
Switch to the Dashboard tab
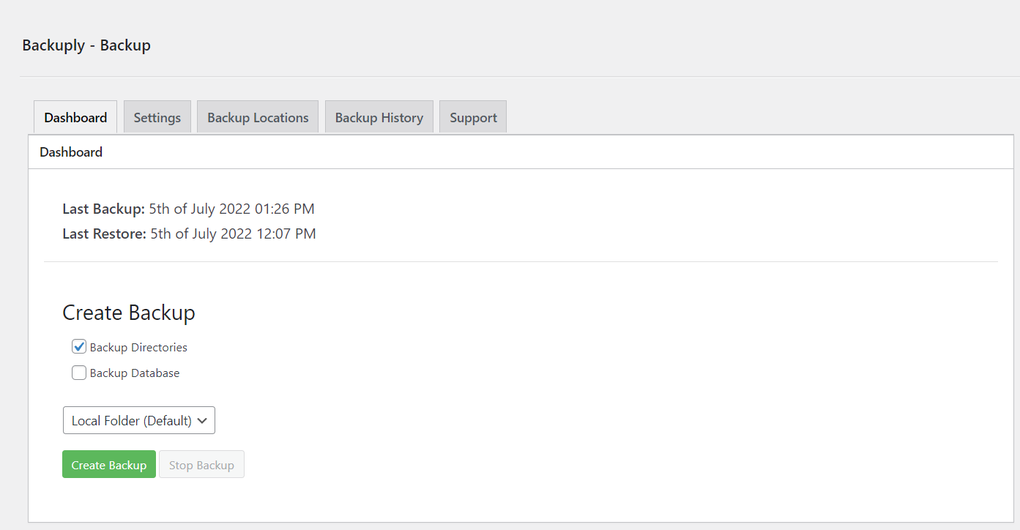coord(75,117)
